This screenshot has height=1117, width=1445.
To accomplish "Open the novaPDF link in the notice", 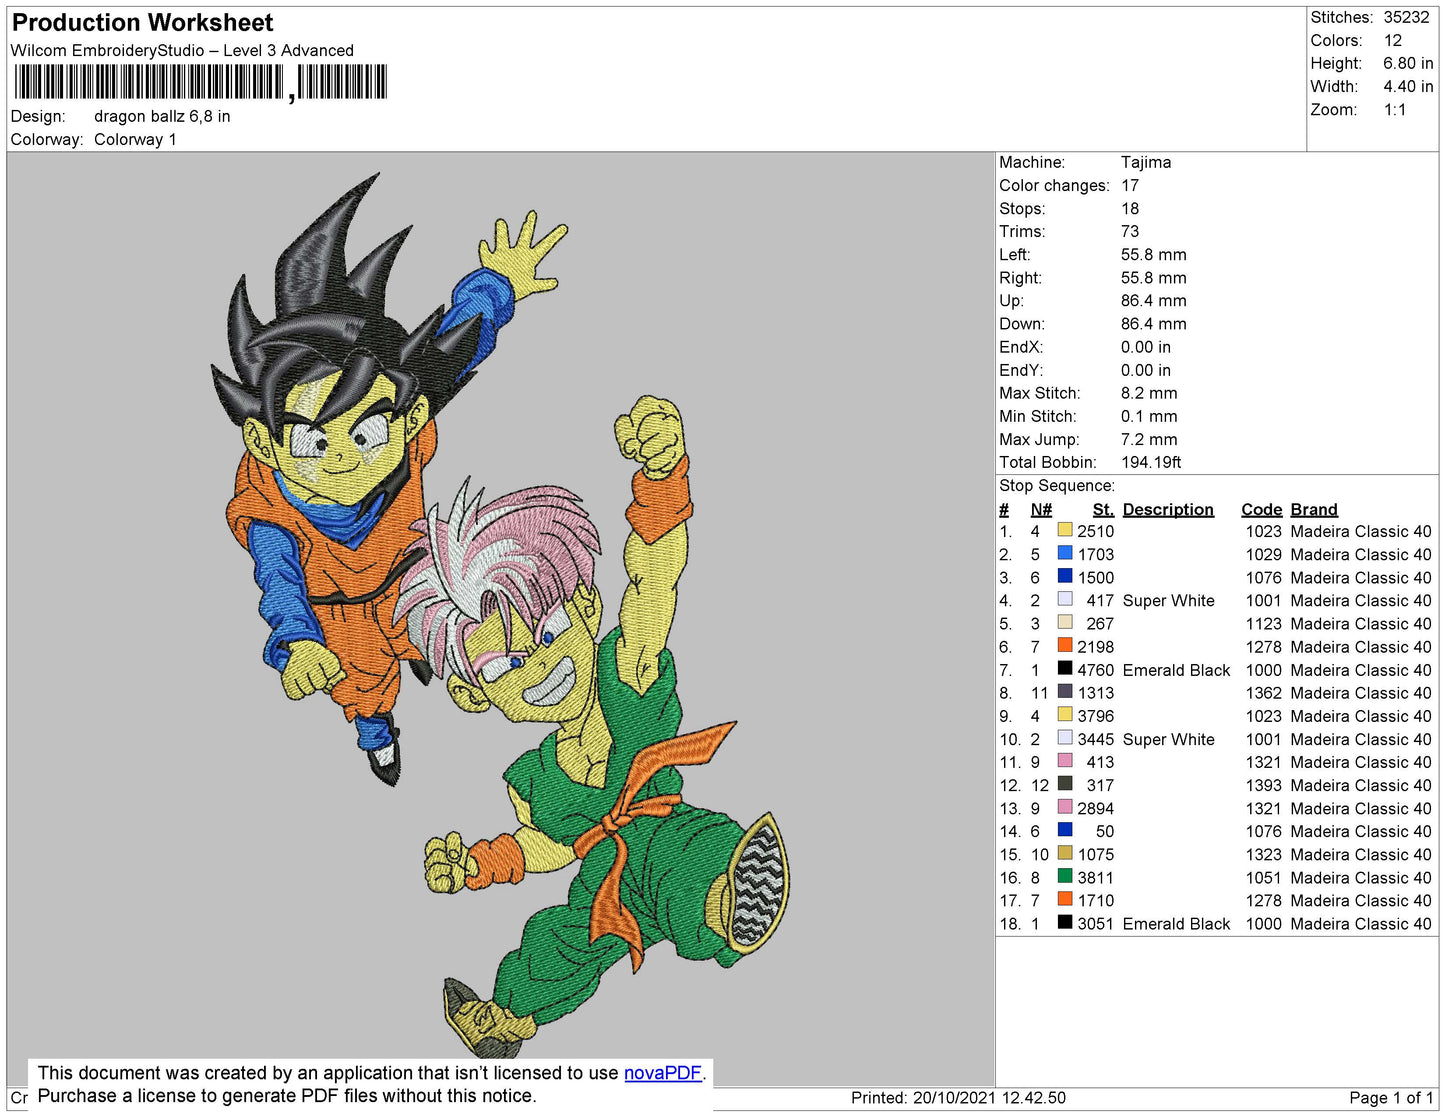I will (662, 1073).
